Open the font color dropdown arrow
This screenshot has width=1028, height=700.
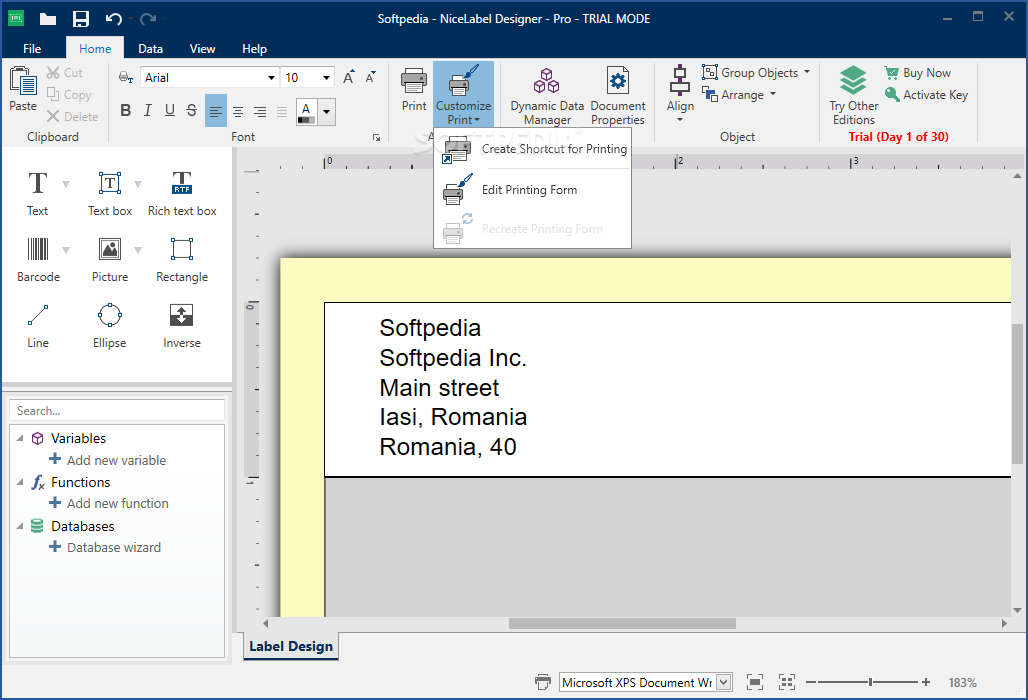(x=326, y=111)
